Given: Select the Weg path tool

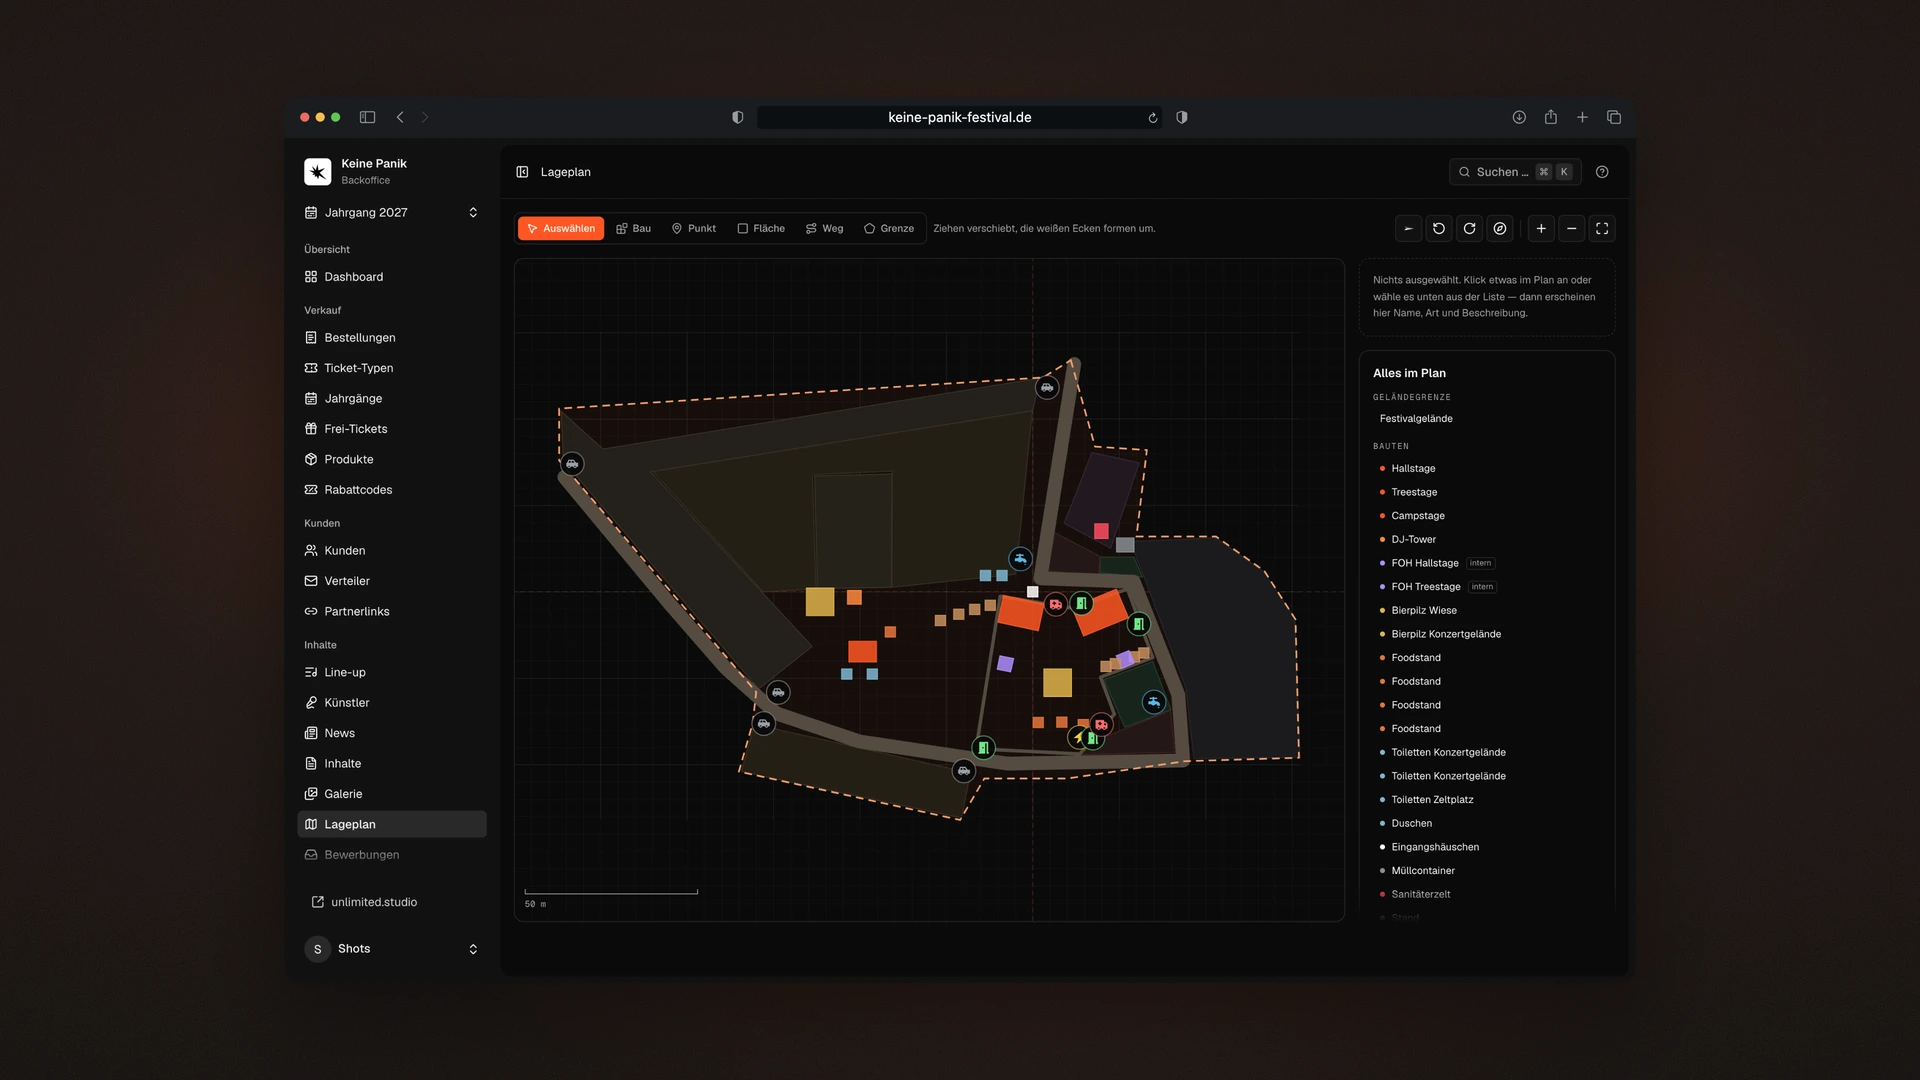Looking at the screenshot, I should [x=825, y=228].
